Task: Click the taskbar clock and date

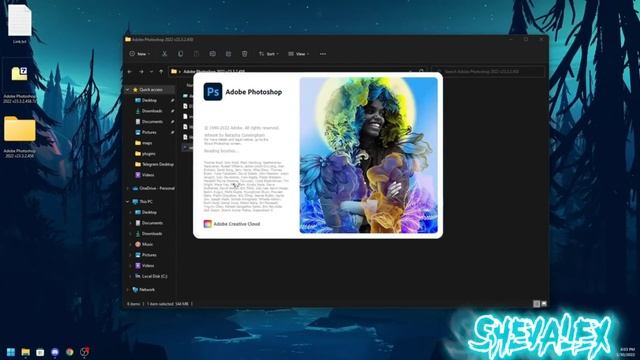Action: pos(627,352)
